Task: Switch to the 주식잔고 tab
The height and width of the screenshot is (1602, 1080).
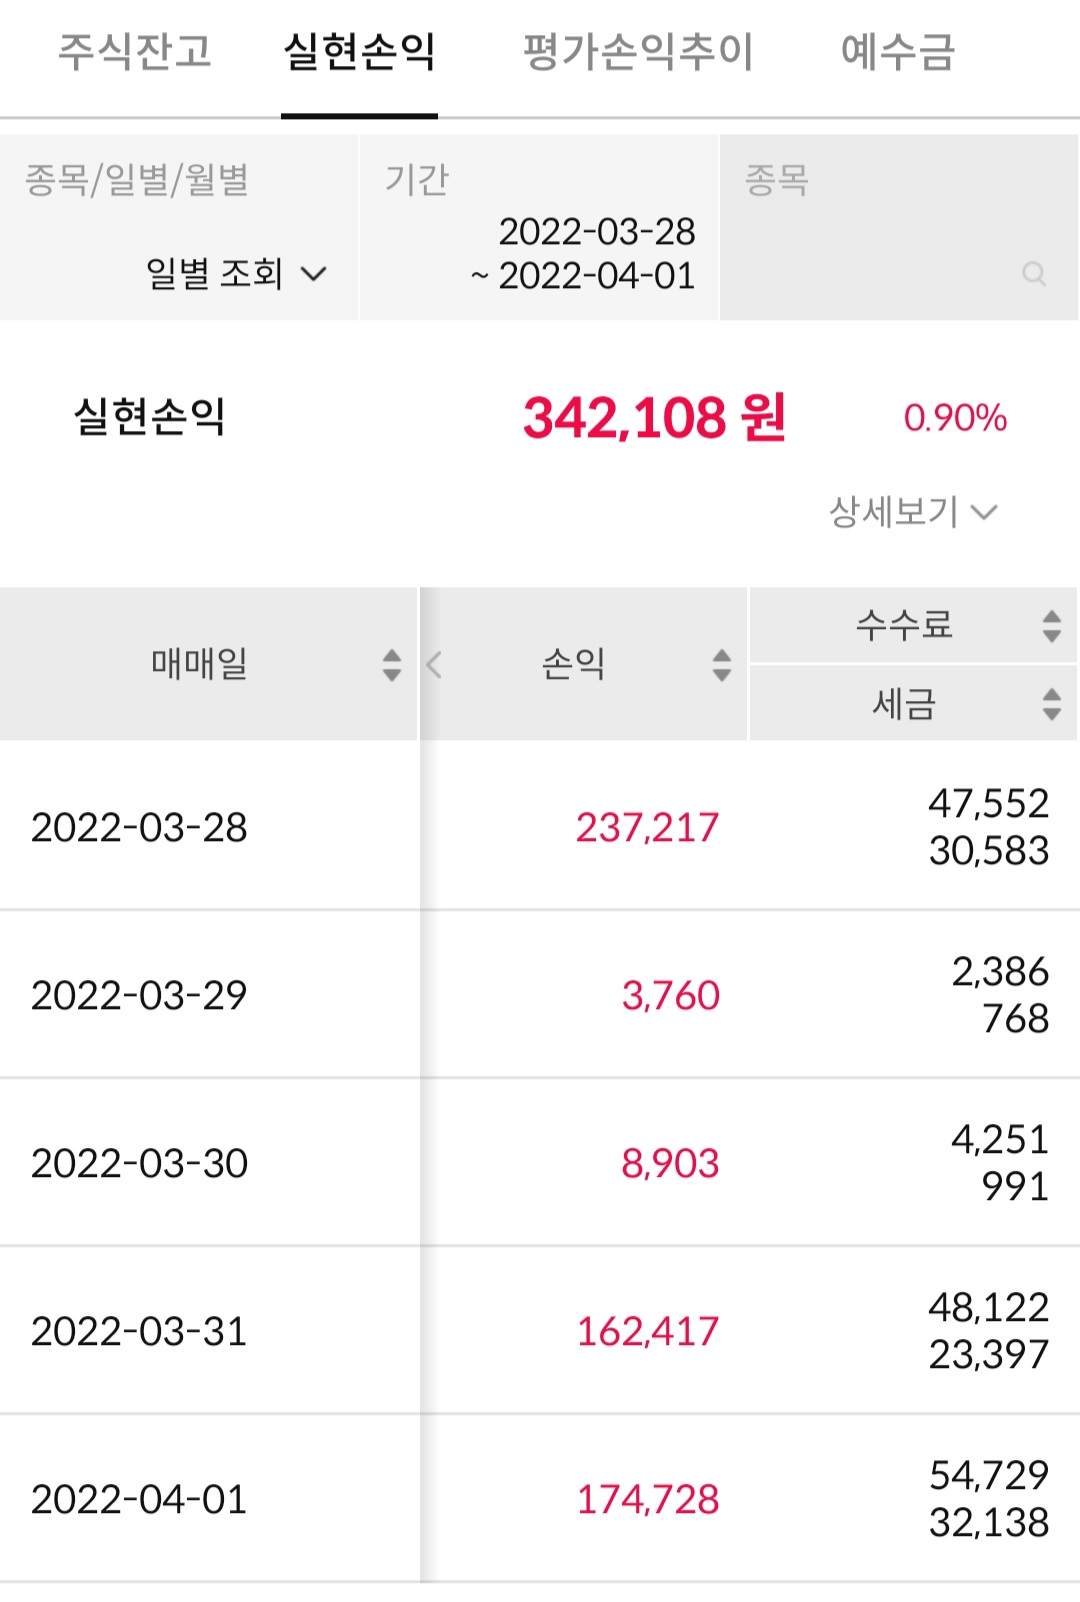Action: pyautogui.click(x=135, y=52)
